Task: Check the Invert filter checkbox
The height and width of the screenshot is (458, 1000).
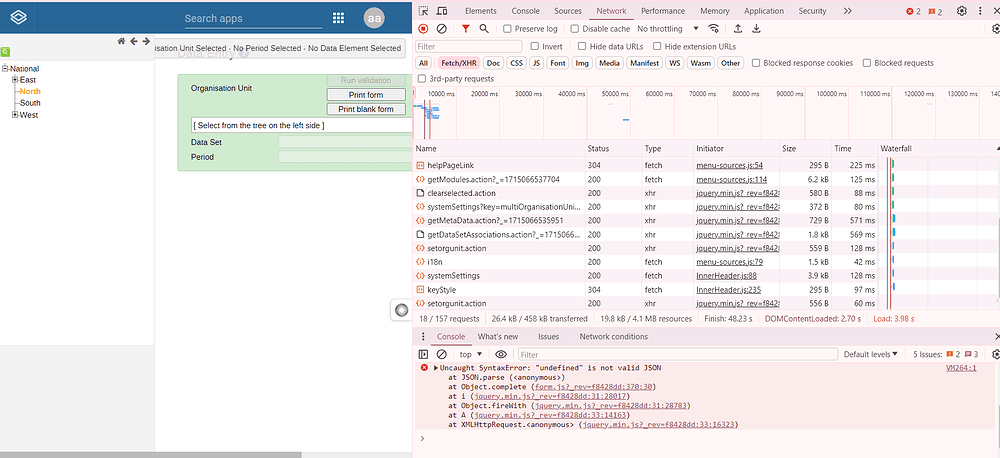Action: 535,47
